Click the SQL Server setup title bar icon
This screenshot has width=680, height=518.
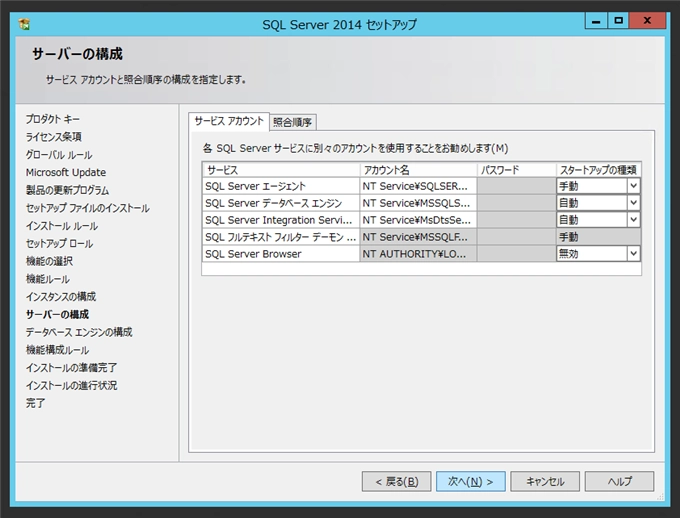(24, 24)
